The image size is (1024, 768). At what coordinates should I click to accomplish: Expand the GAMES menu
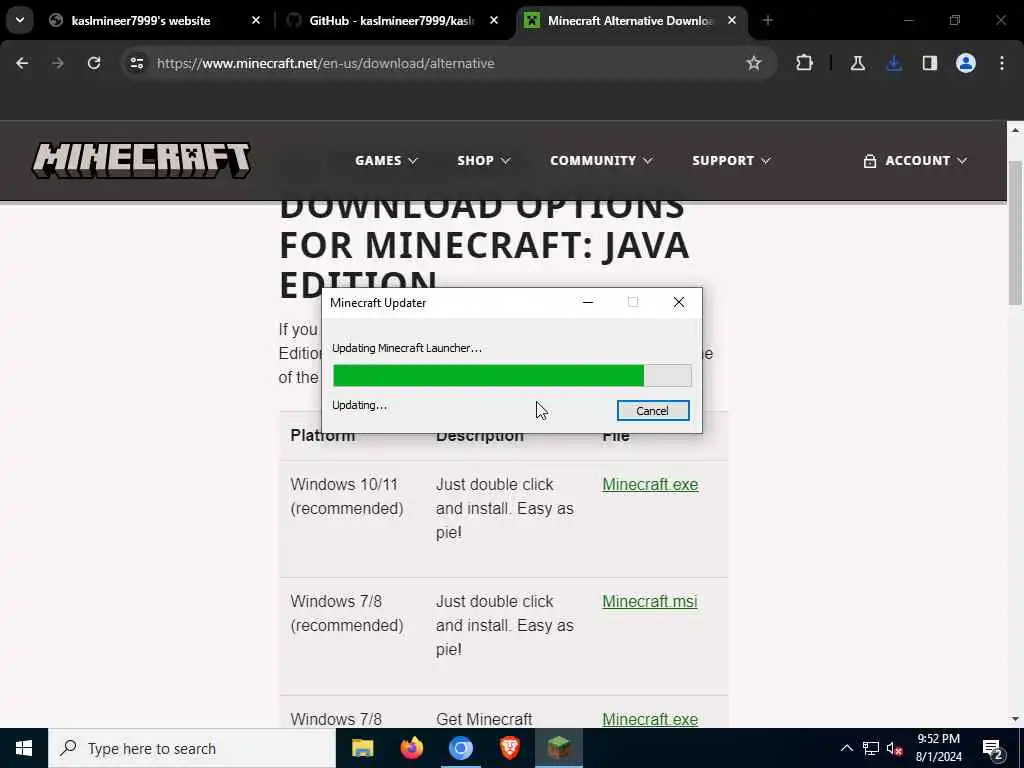point(386,161)
